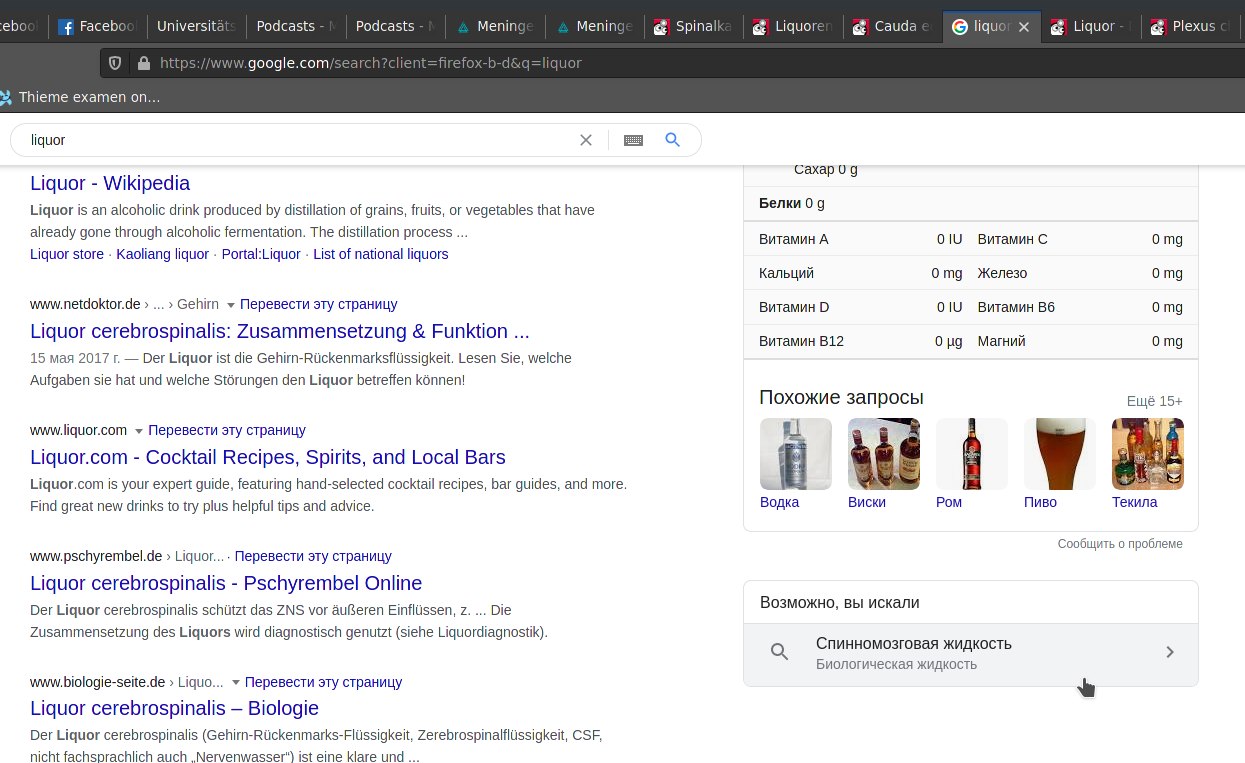This screenshot has width=1245, height=763.
Task: Open the Виски thumbnail image
Action: pos(884,454)
